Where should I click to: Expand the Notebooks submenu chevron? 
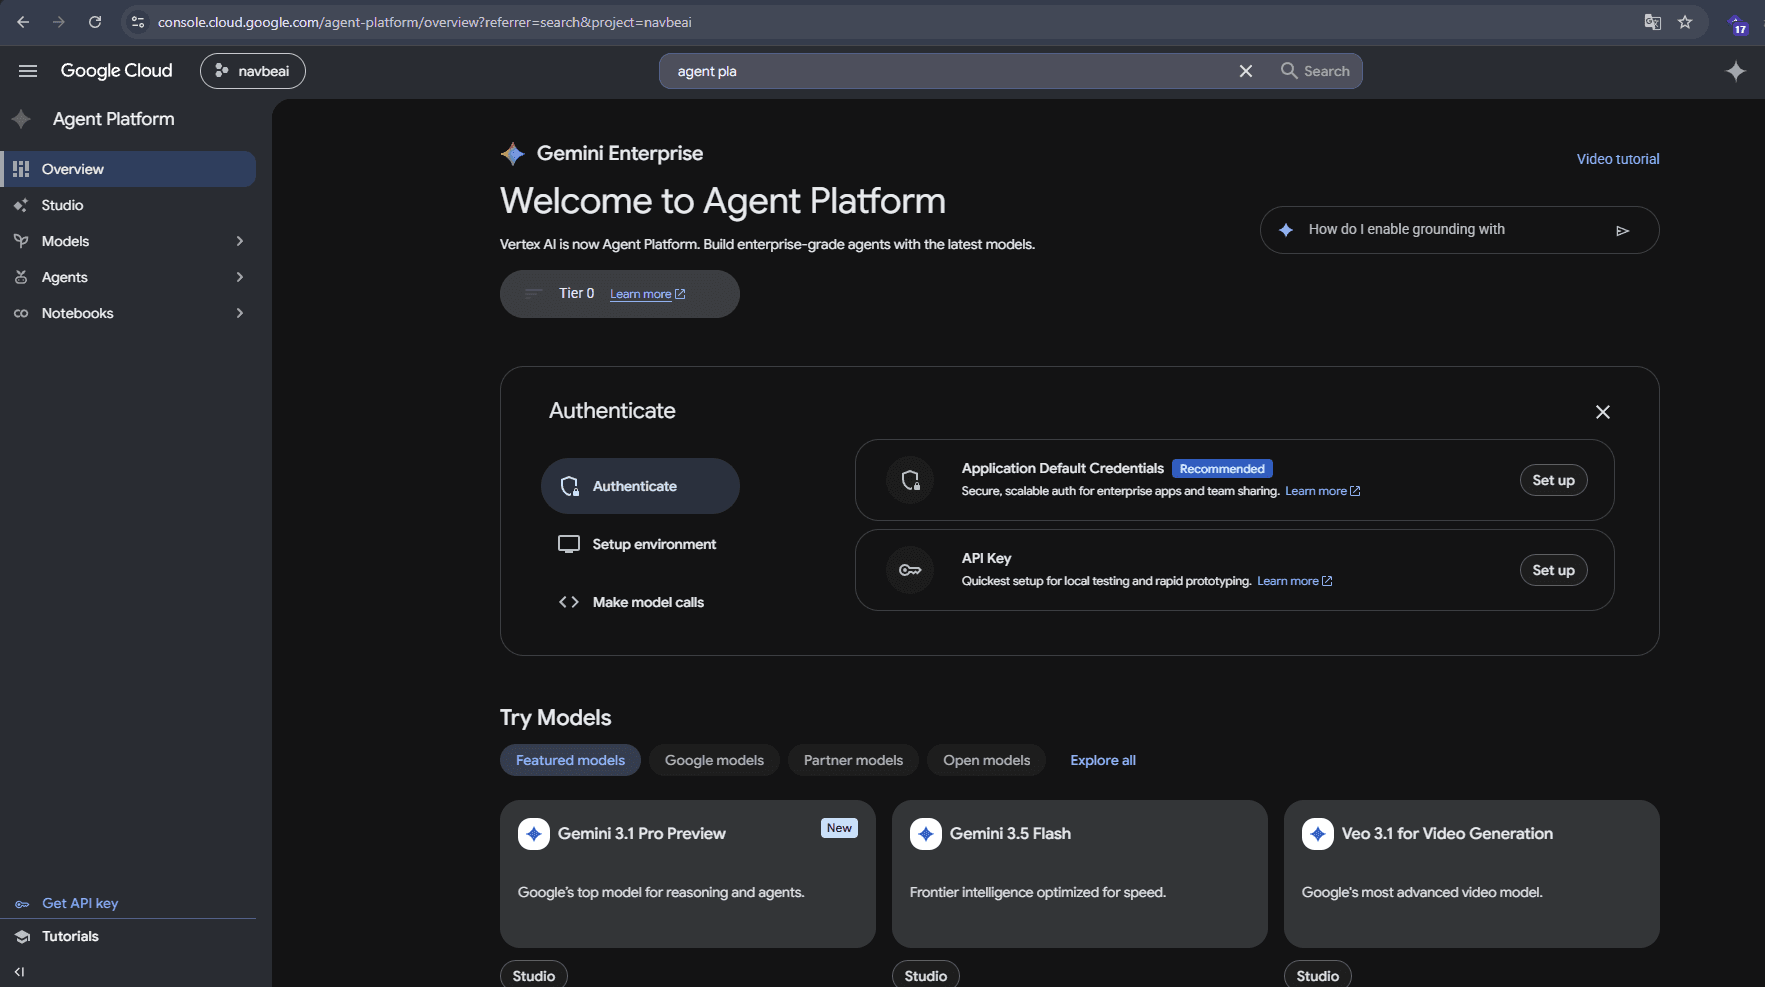240,313
